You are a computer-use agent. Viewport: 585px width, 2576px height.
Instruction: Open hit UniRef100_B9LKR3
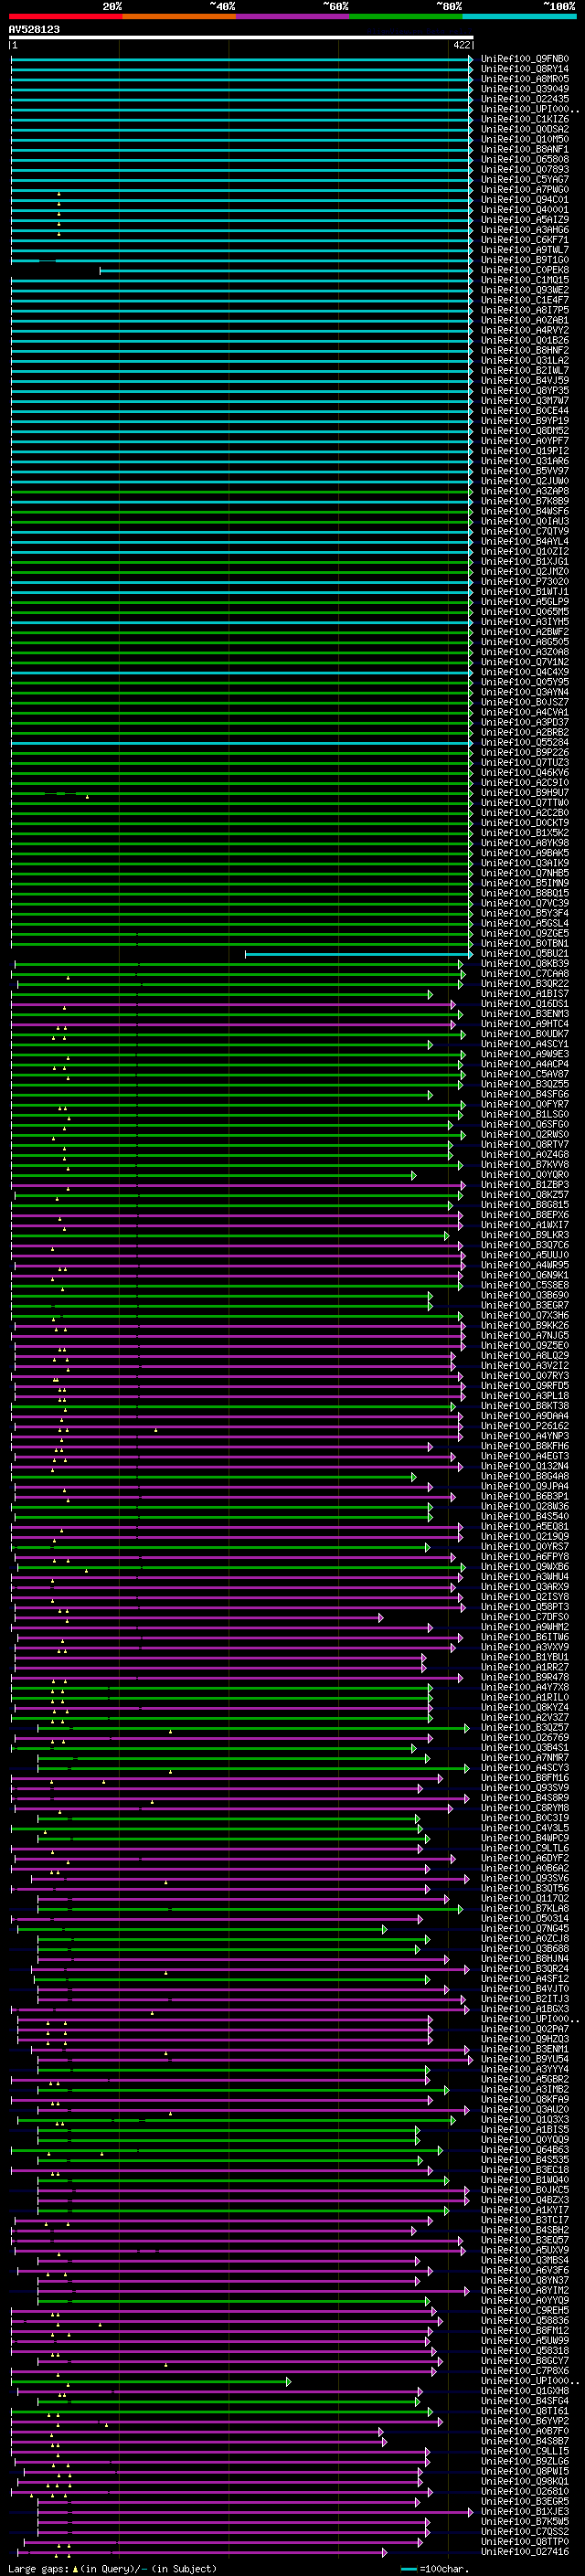[x=525, y=1235]
